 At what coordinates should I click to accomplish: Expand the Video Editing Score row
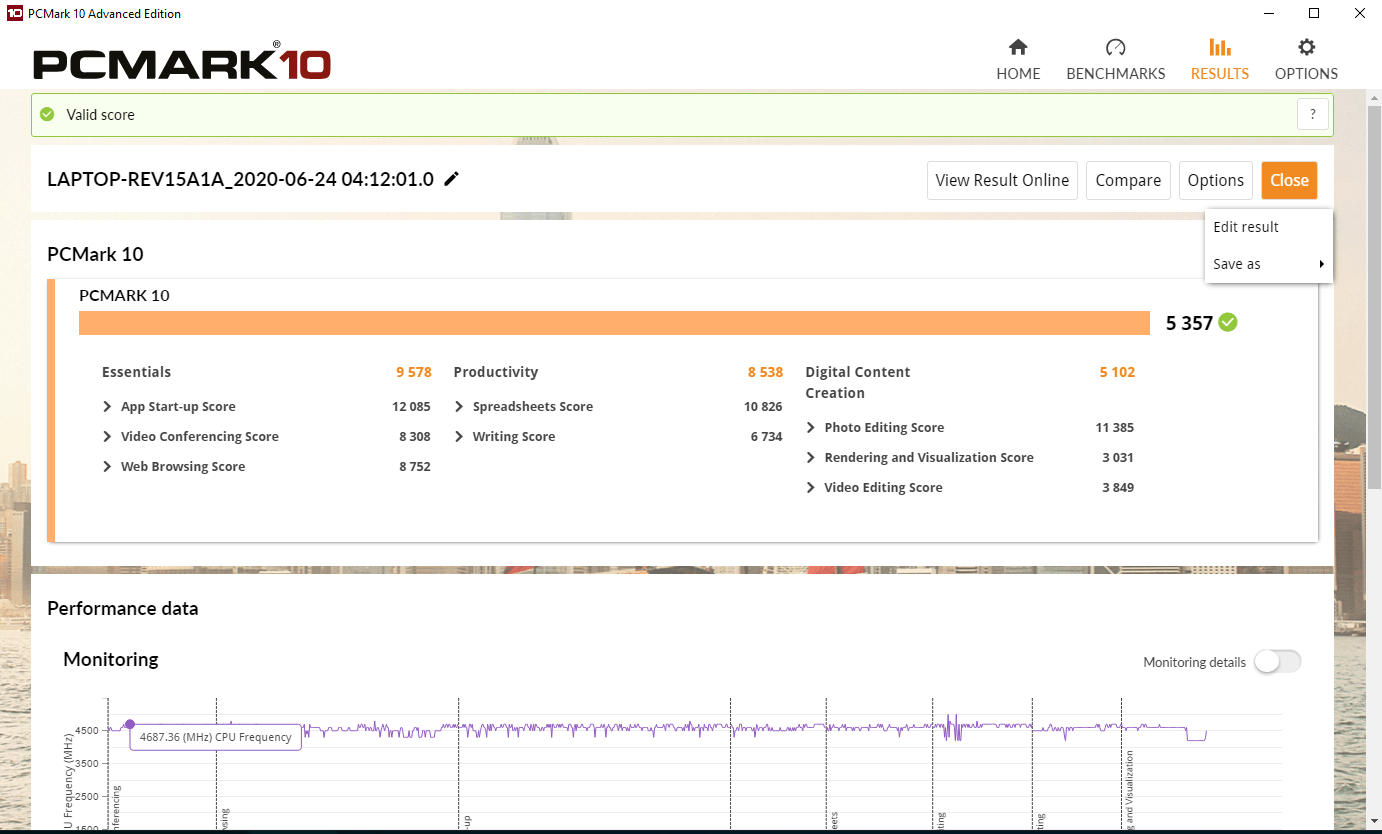point(811,488)
